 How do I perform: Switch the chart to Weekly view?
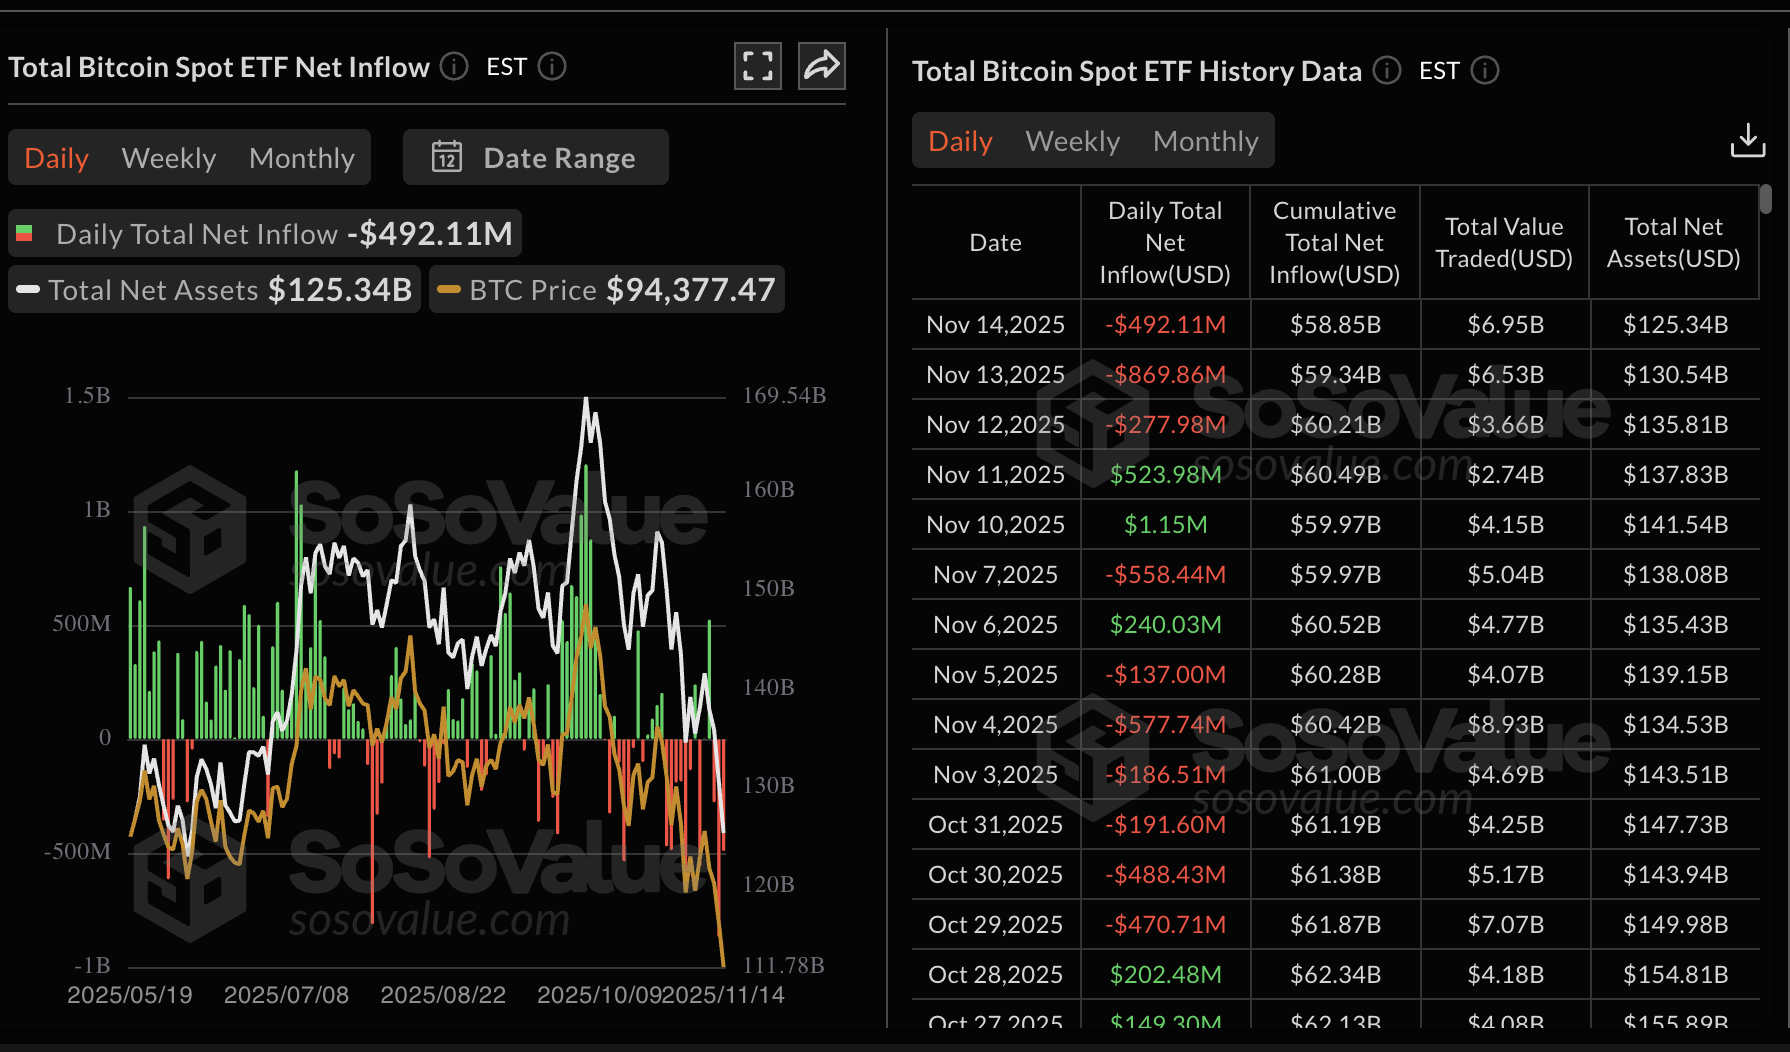pos(168,157)
